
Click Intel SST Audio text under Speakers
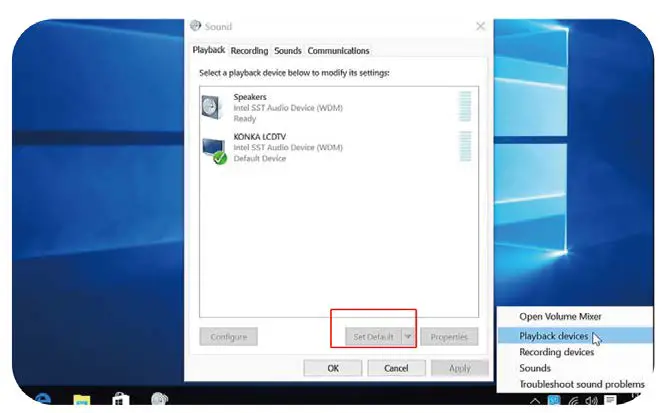[x=288, y=108]
